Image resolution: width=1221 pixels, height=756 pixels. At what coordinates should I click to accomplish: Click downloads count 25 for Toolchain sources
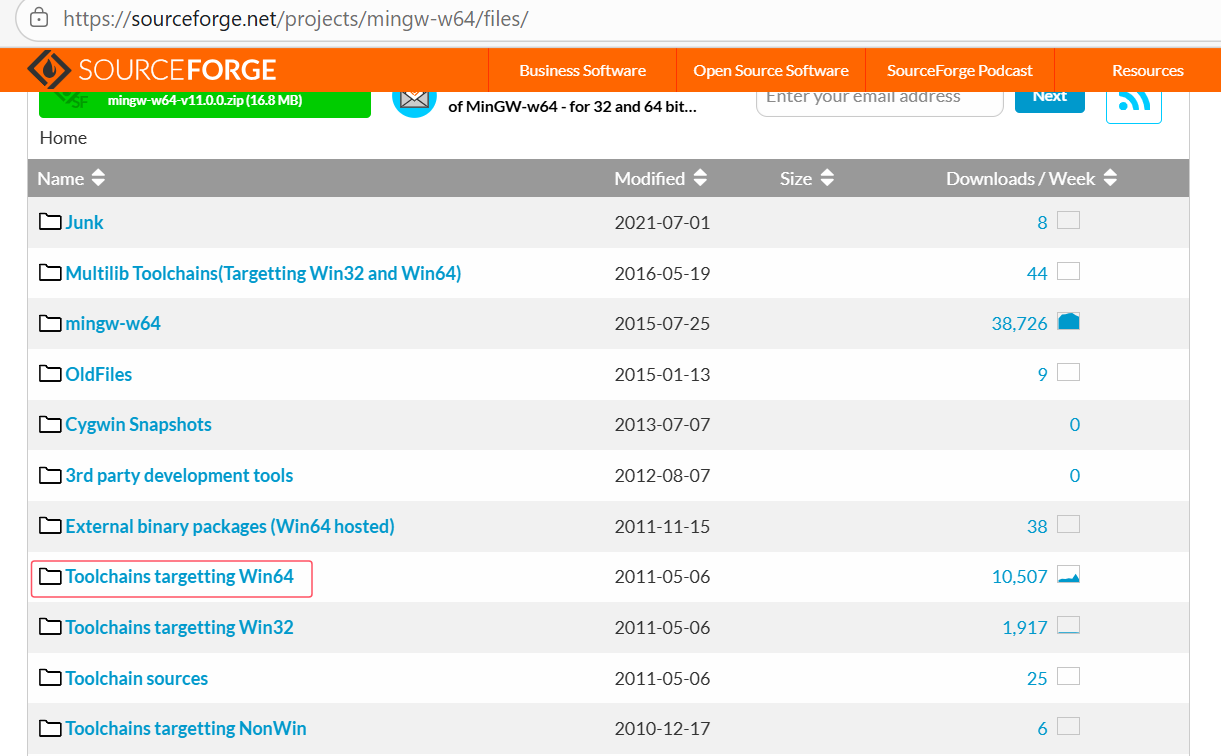pos(1037,678)
